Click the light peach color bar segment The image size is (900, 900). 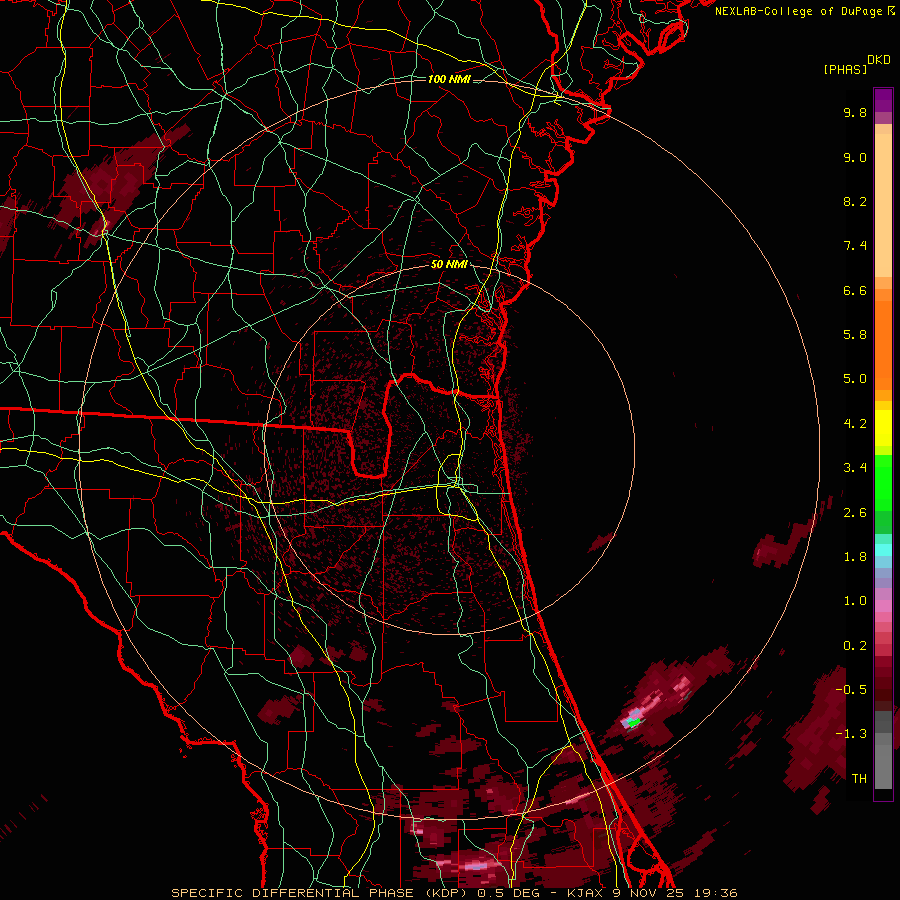883,205
